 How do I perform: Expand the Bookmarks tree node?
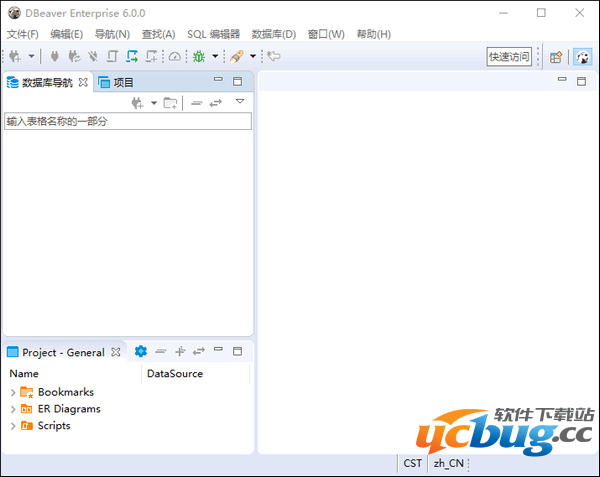13,392
